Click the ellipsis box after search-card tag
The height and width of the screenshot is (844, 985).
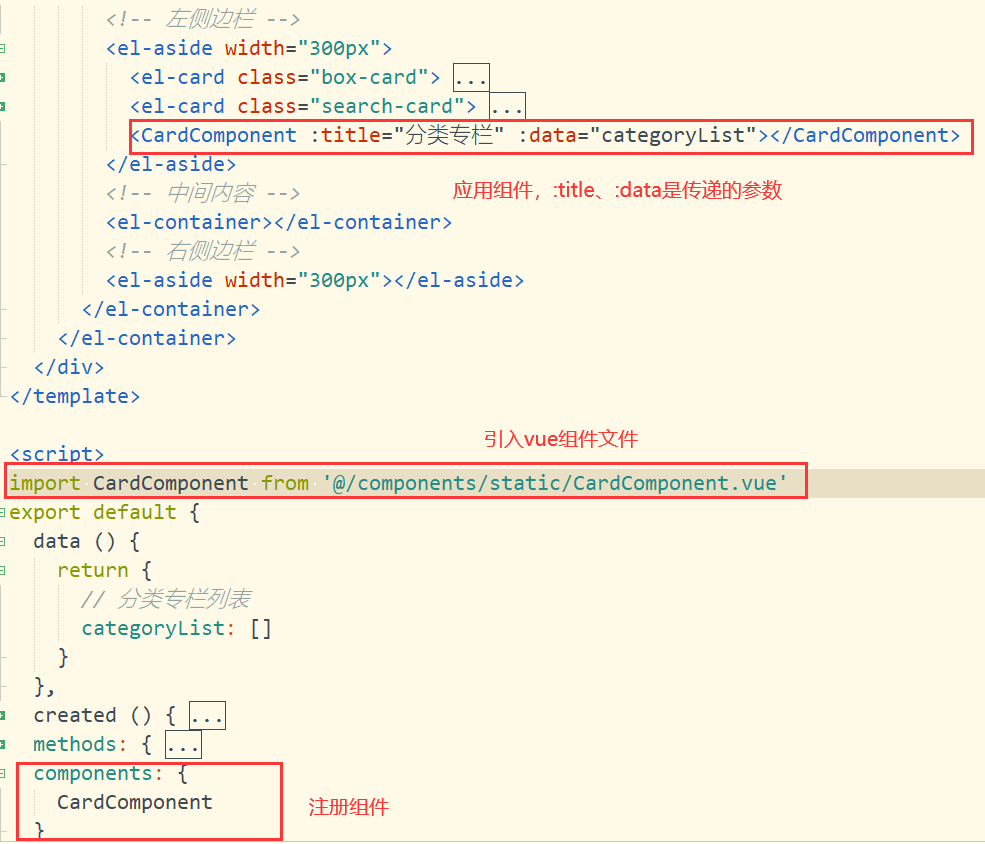[506, 107]
